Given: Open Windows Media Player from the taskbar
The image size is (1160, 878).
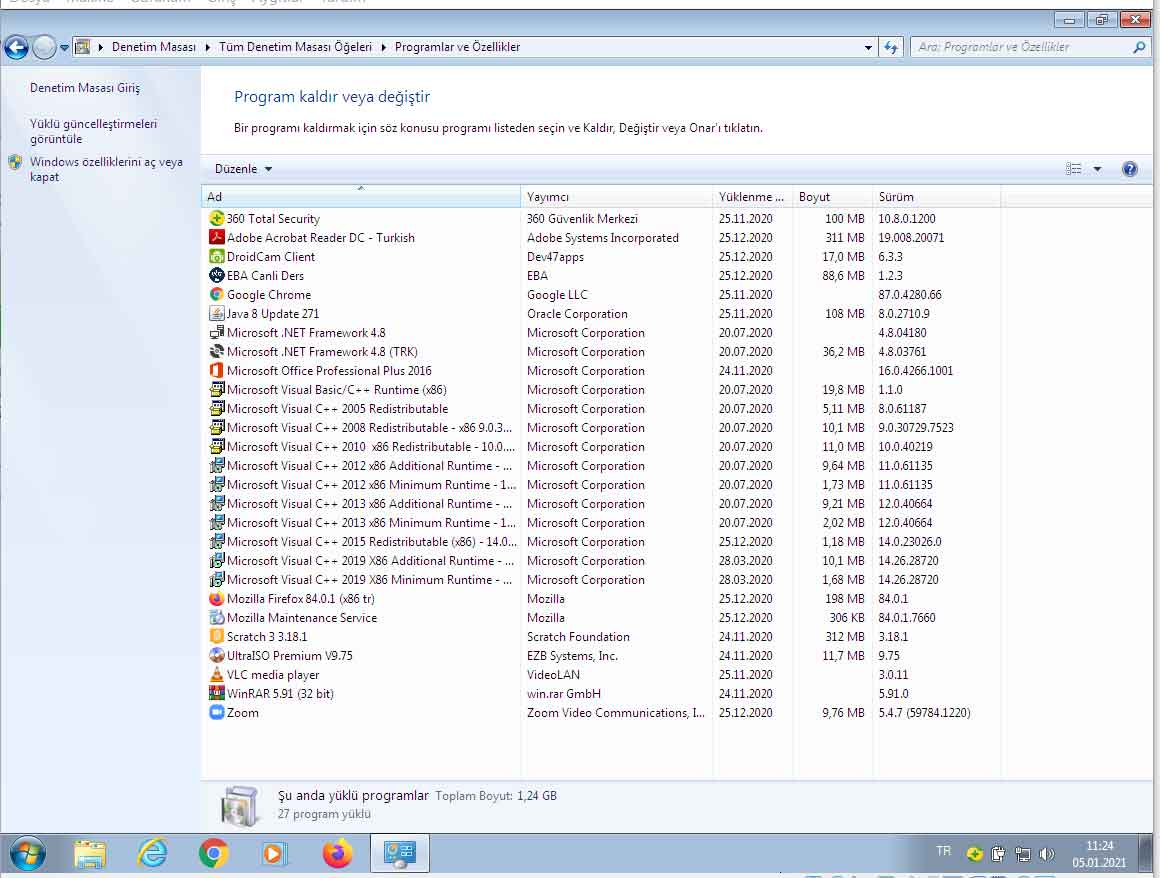Looking at the screenshot, I should (x=273, y=854).
